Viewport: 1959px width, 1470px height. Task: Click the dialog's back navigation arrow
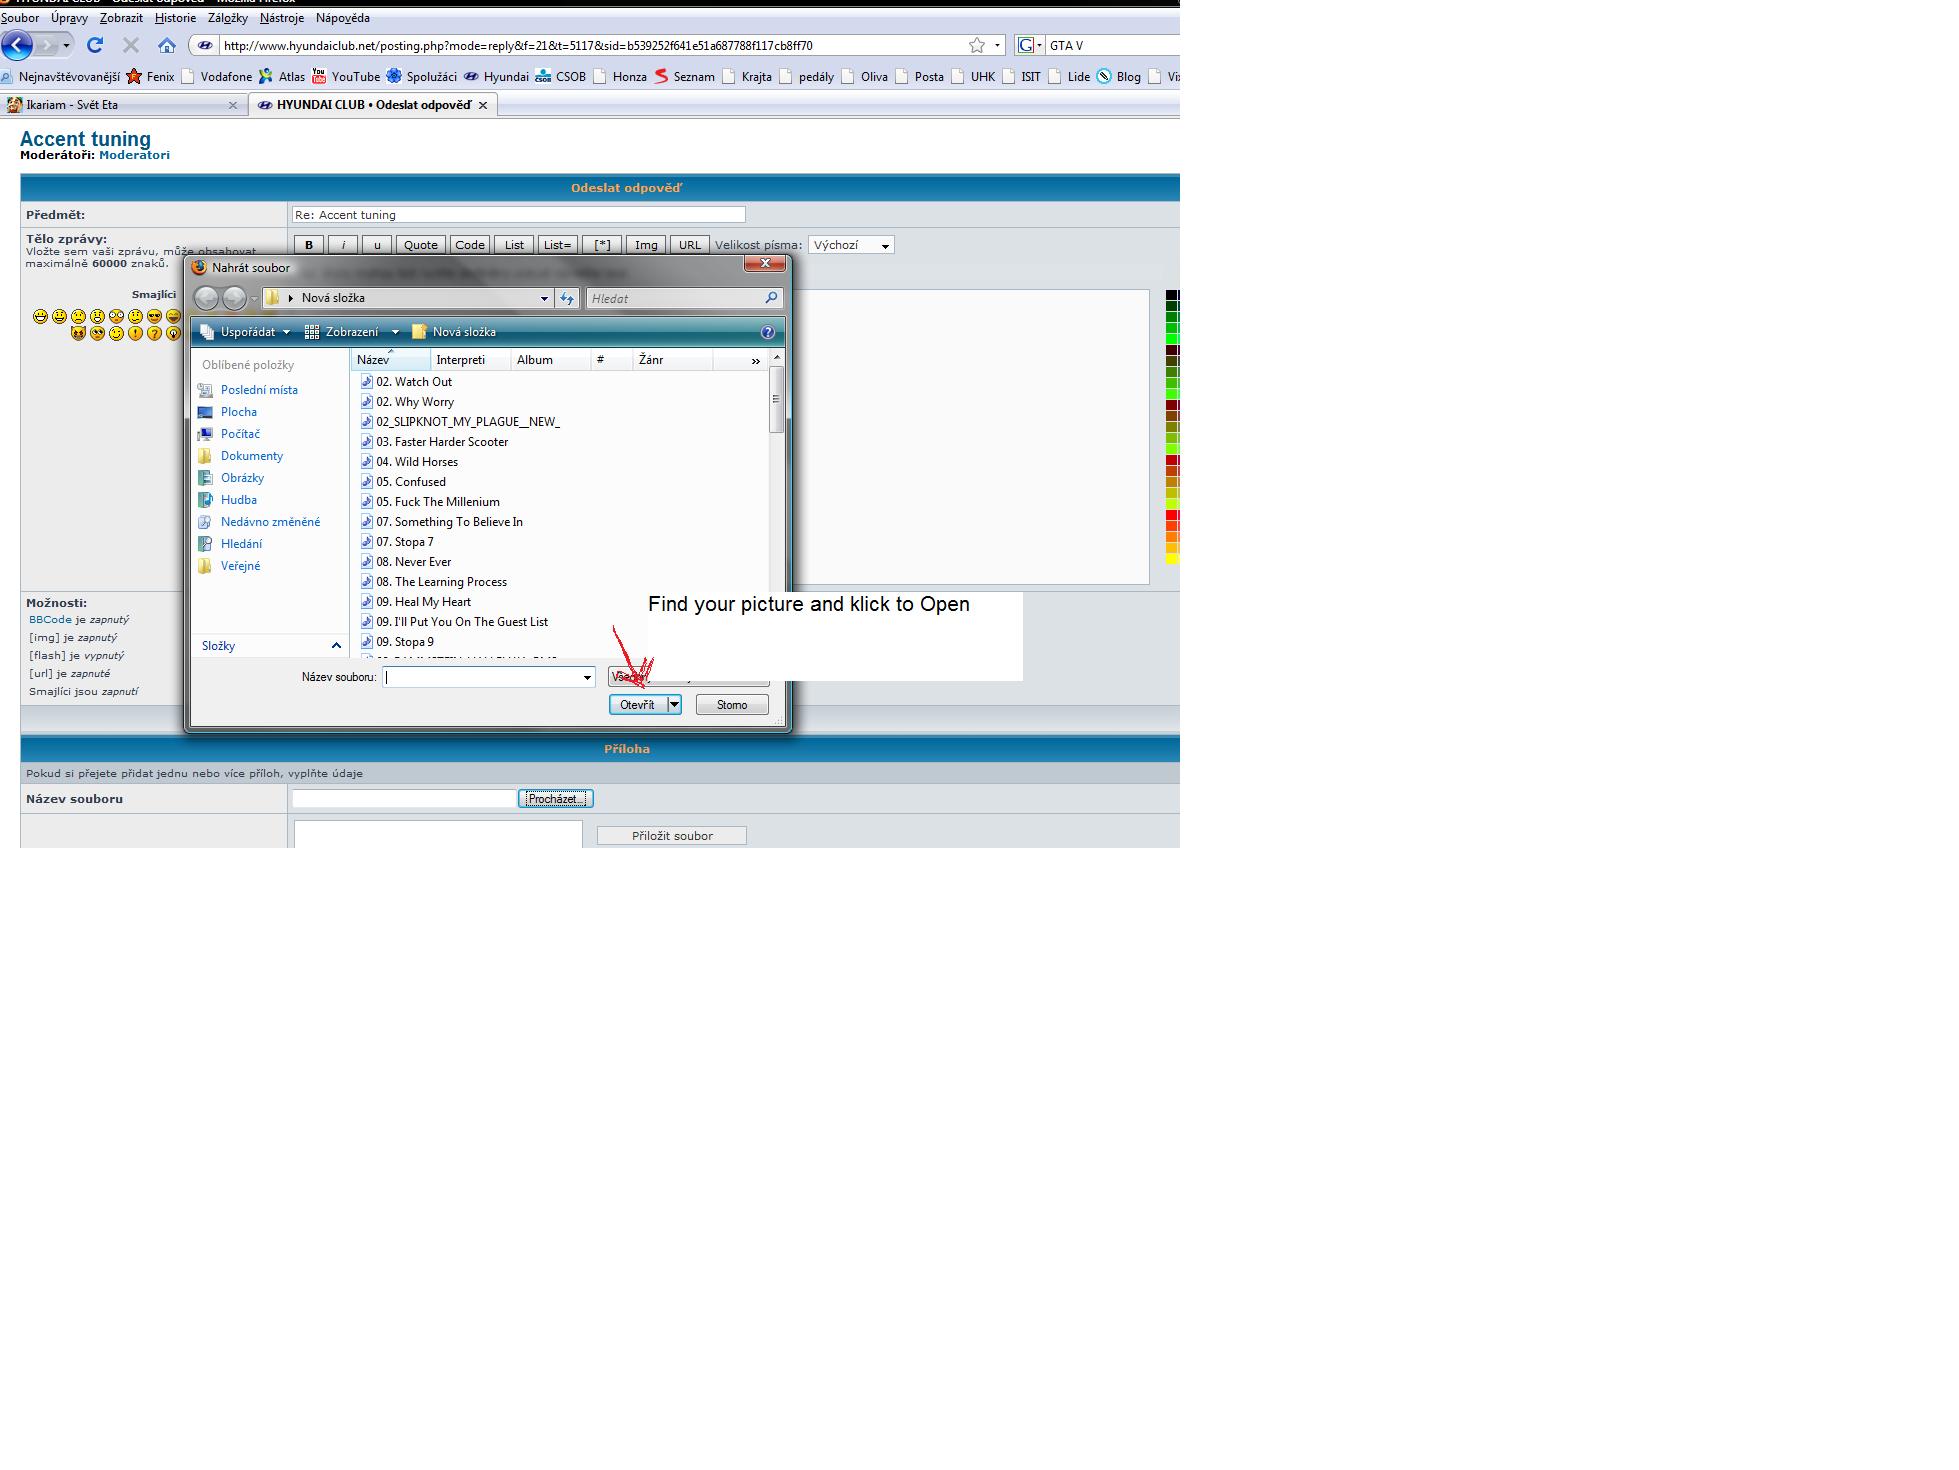click(206, 298)
